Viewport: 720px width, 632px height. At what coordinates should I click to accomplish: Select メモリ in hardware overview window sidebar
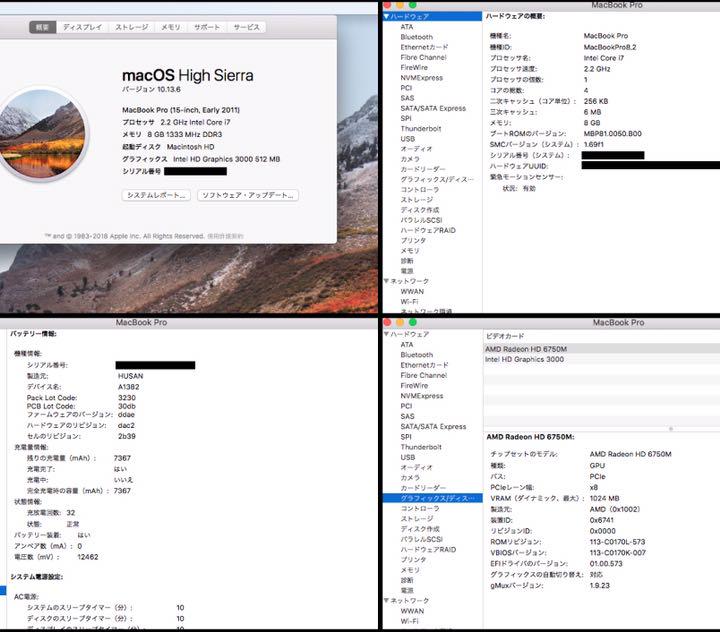[410, 250]
